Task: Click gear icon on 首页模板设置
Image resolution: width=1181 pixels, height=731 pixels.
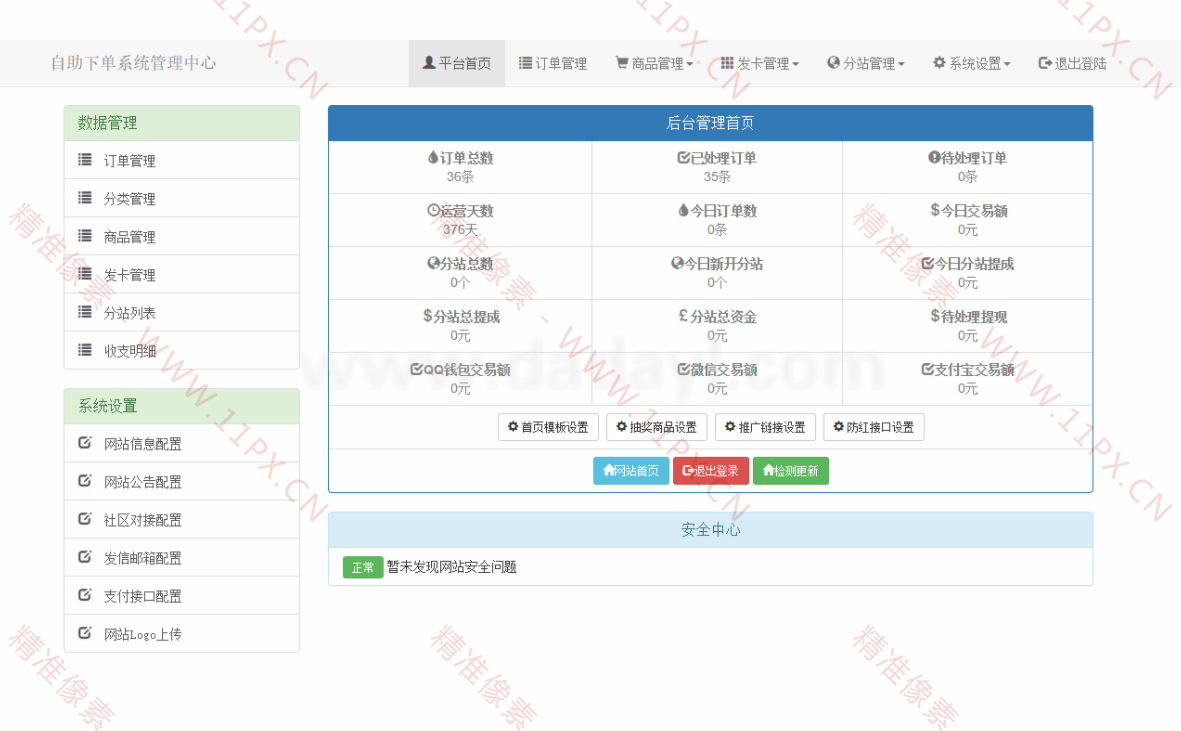Action: point(513,426)
